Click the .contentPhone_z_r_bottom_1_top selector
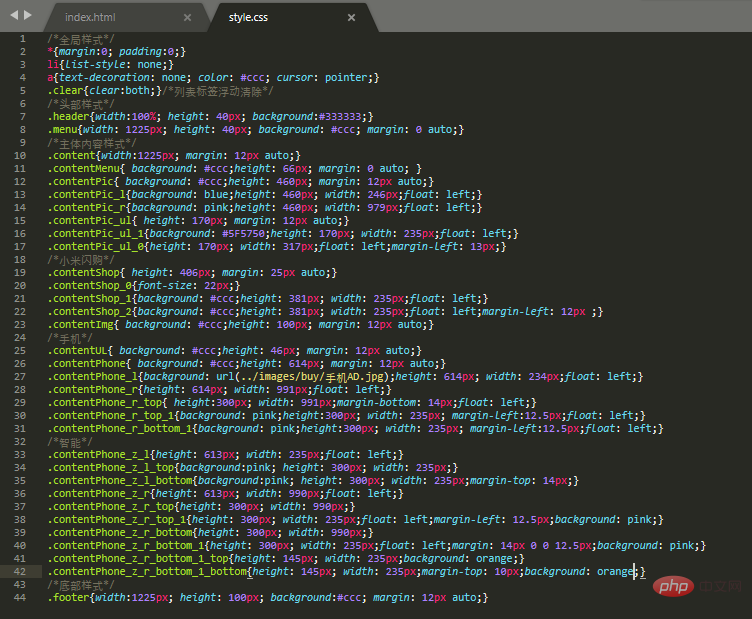This screenshot has height=619, width=752. (x=138, y=559)
